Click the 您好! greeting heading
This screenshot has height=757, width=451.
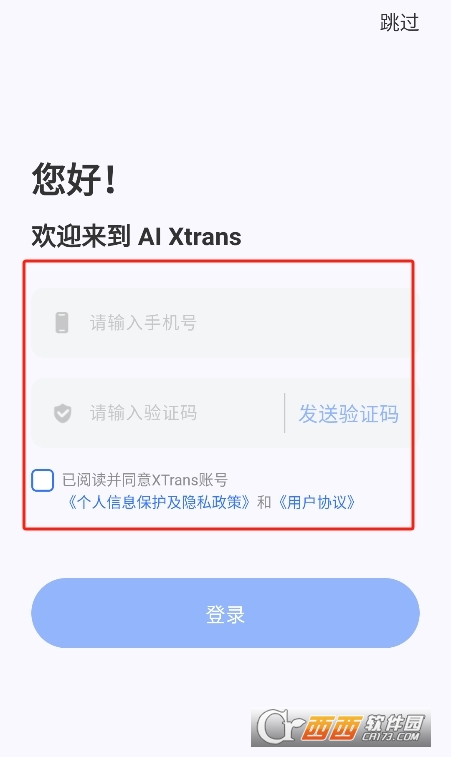coord(74,179)
